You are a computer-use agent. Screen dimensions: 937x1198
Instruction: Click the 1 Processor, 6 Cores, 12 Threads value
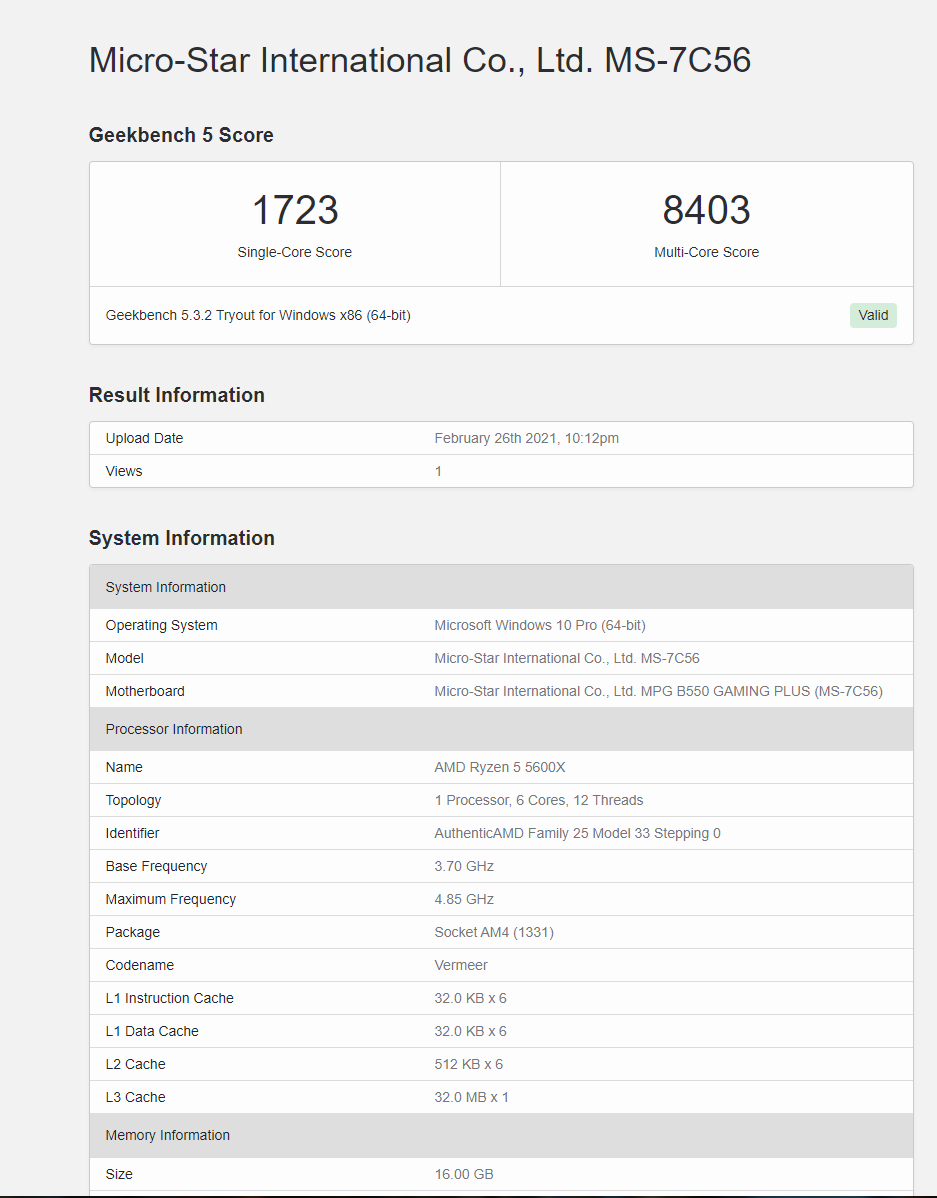tap(539, 800)
